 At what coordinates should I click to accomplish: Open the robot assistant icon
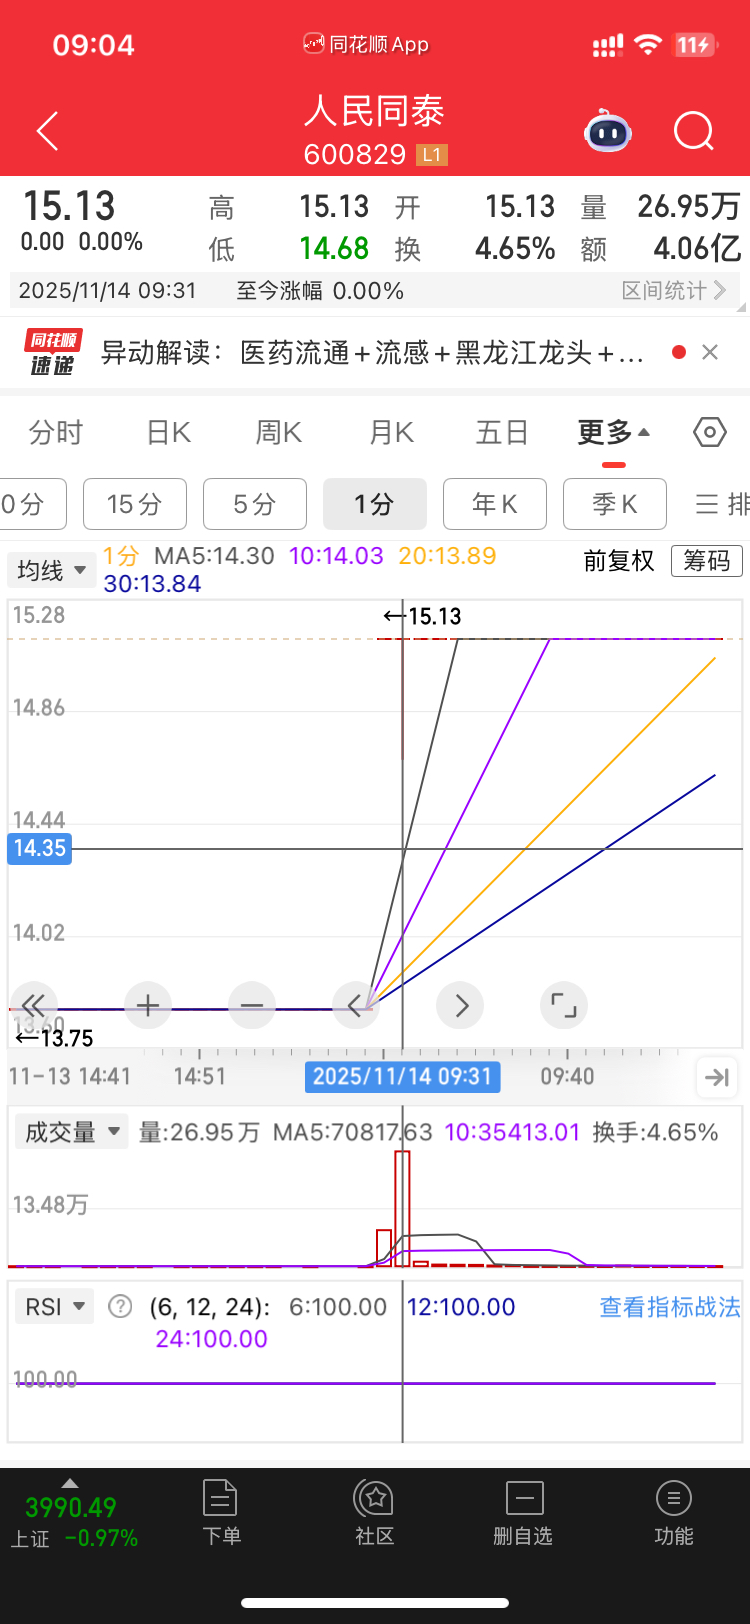click(607, 131)
